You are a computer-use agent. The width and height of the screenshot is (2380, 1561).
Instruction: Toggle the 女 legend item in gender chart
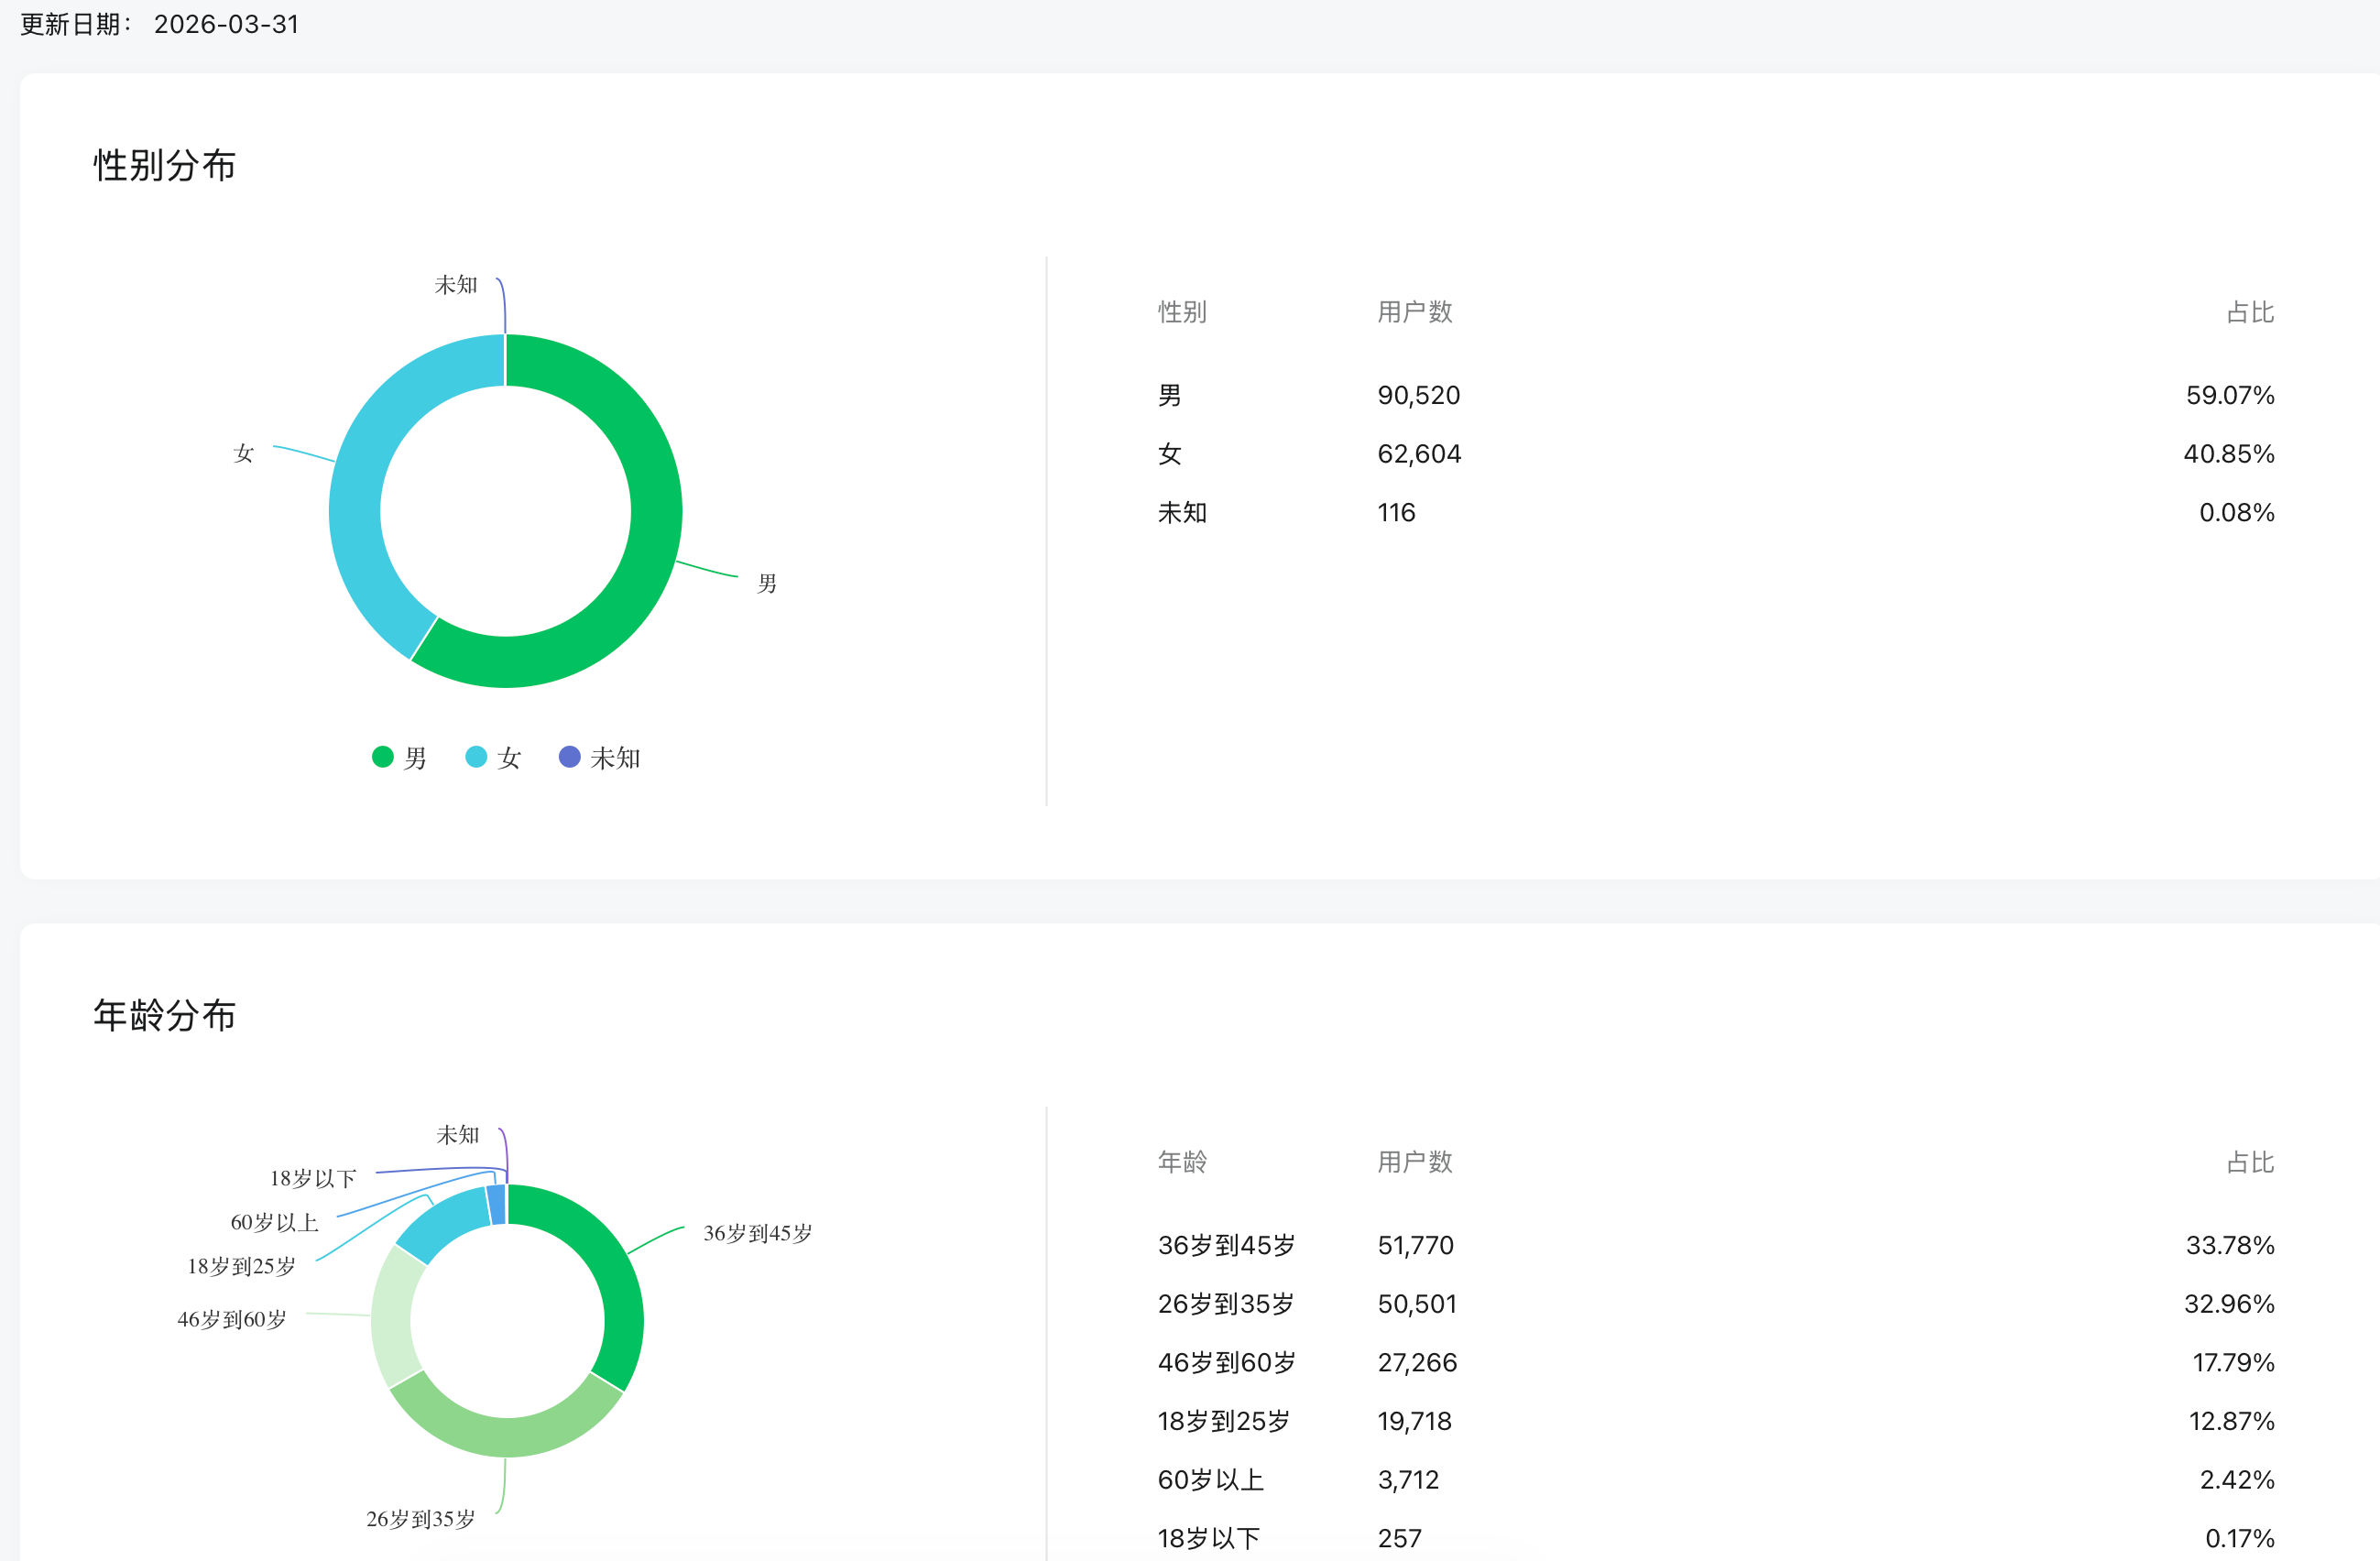point(508,758)
